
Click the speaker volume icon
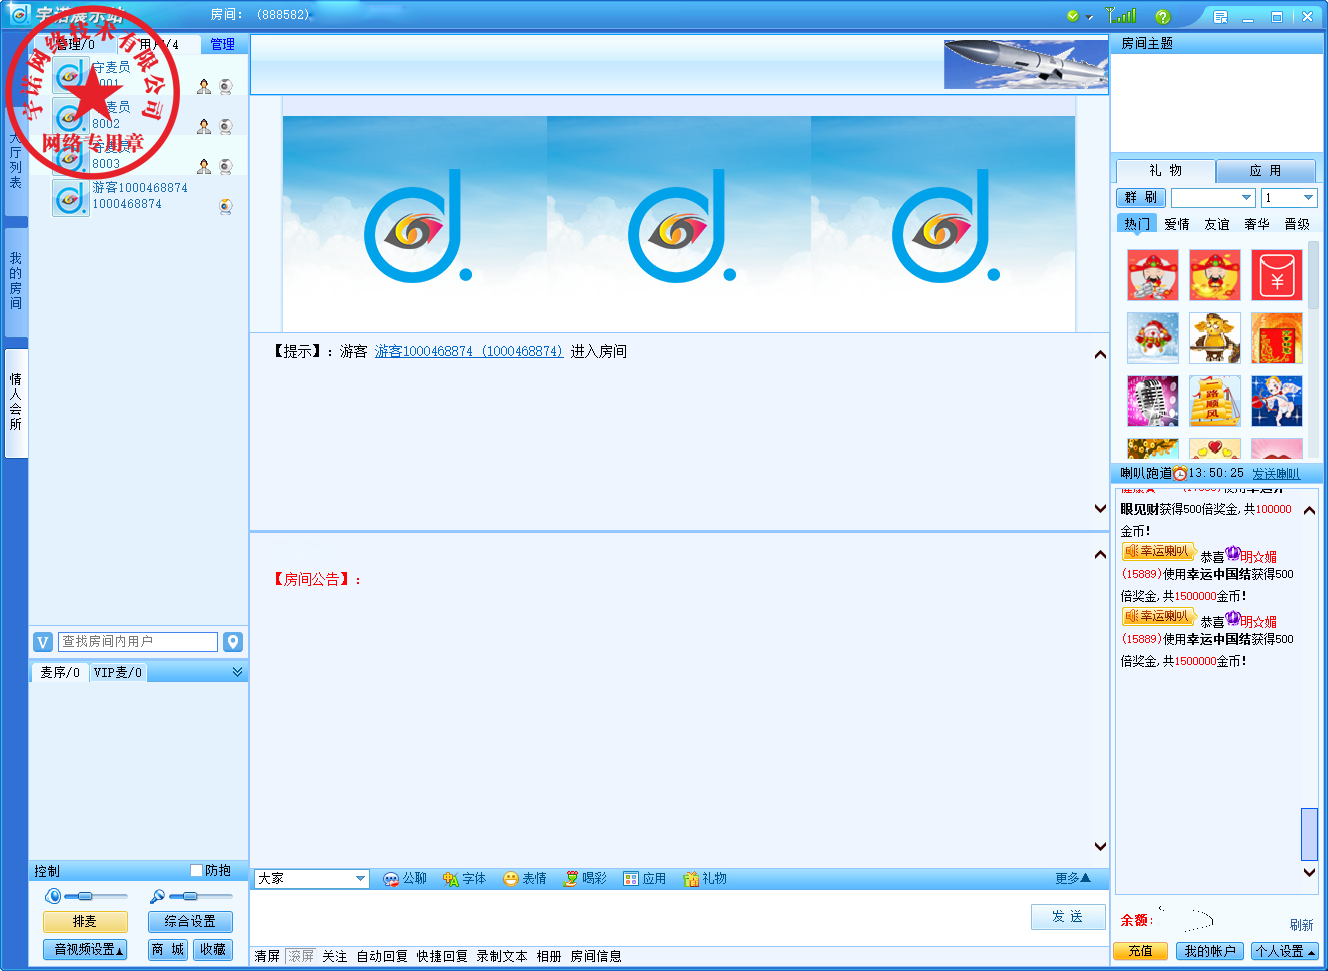point(54,896)
